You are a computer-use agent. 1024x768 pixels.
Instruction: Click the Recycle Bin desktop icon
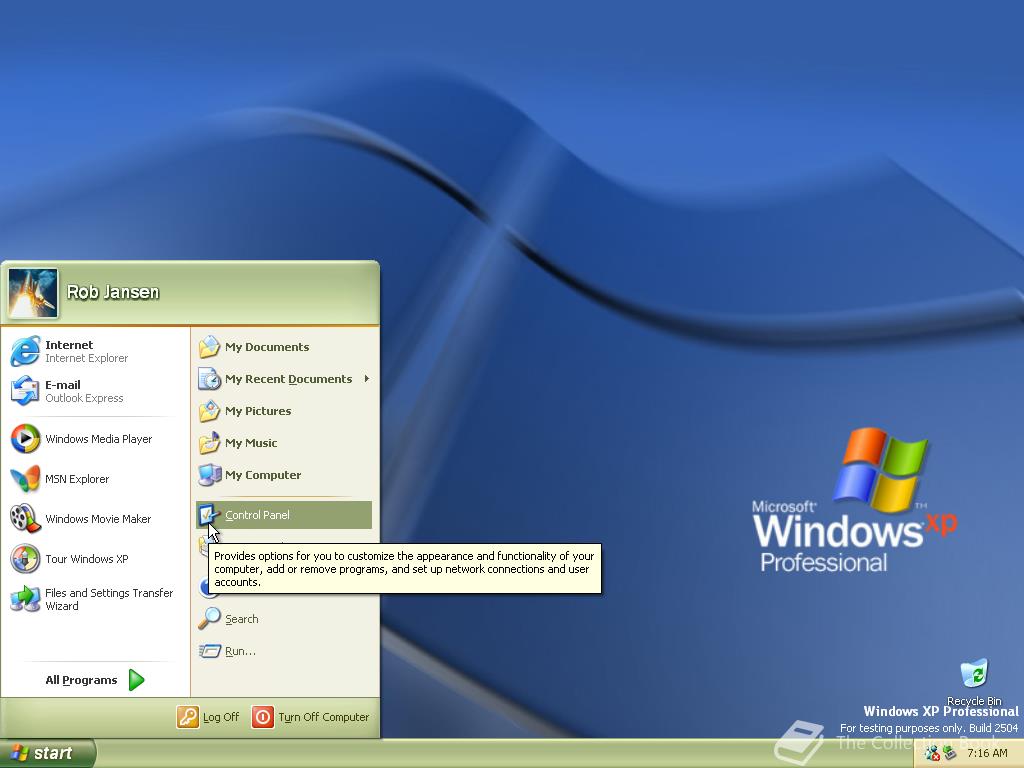(x=974, y=675)
